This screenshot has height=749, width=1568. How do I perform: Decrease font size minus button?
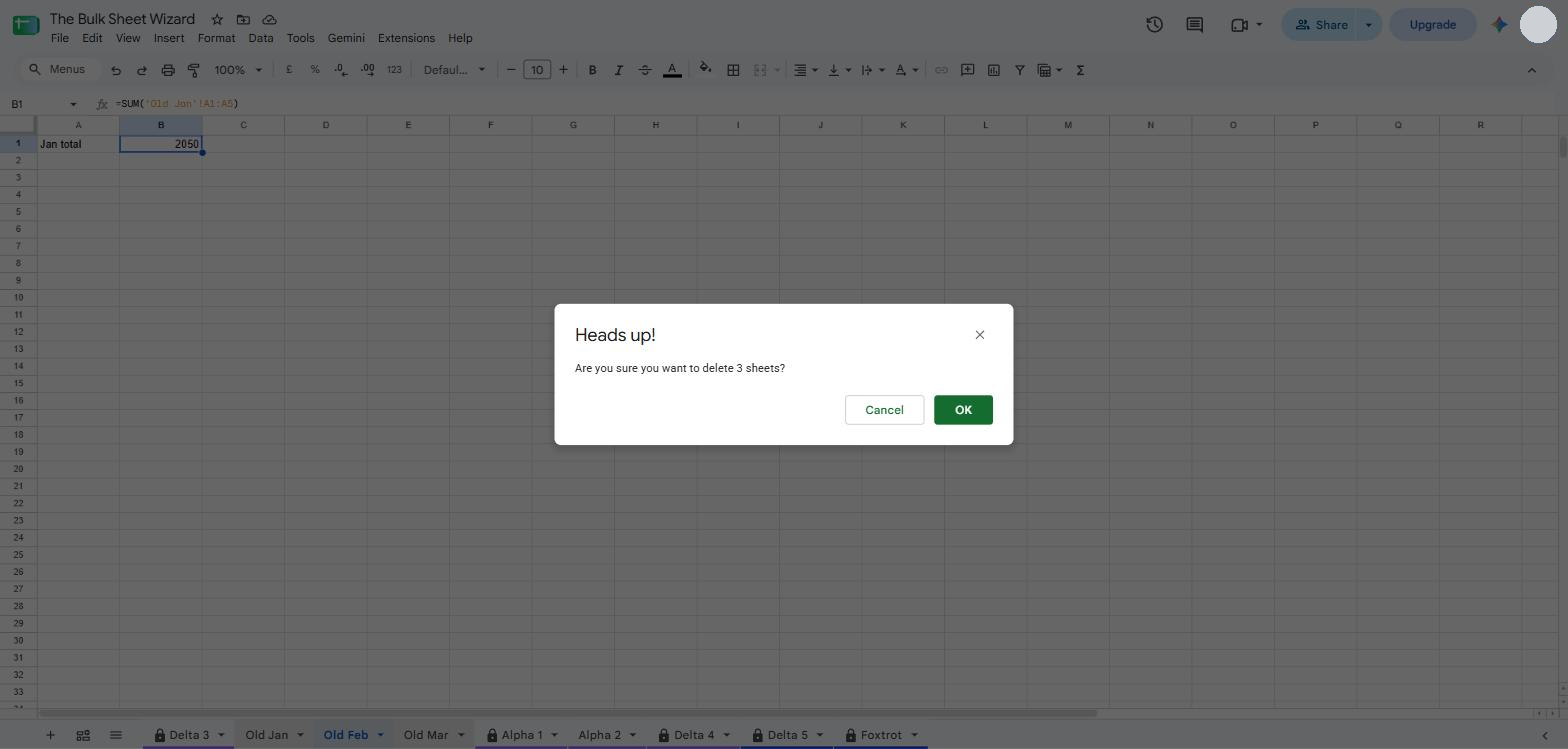(x=511, y=70)
